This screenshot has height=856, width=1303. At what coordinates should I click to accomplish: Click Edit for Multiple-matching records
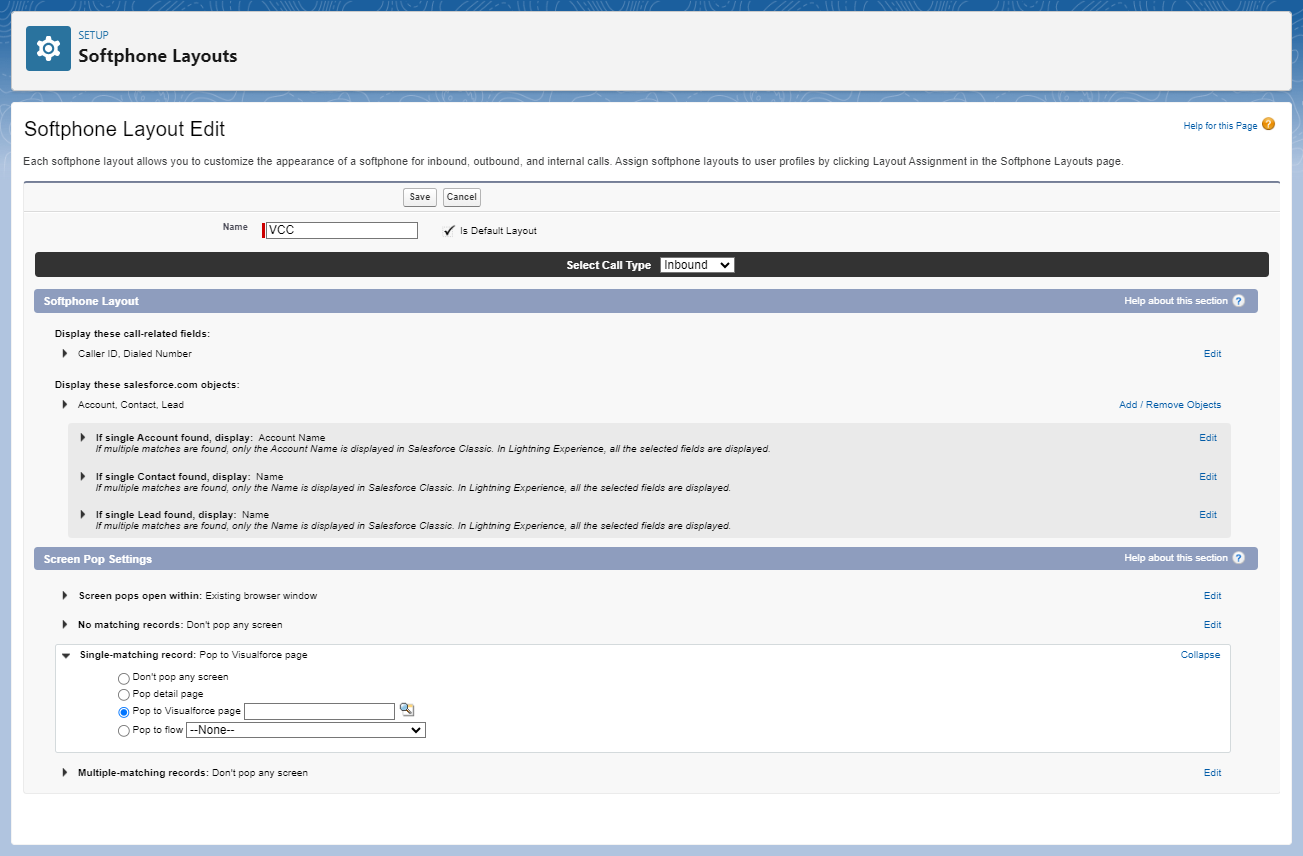coord(1212,773)
